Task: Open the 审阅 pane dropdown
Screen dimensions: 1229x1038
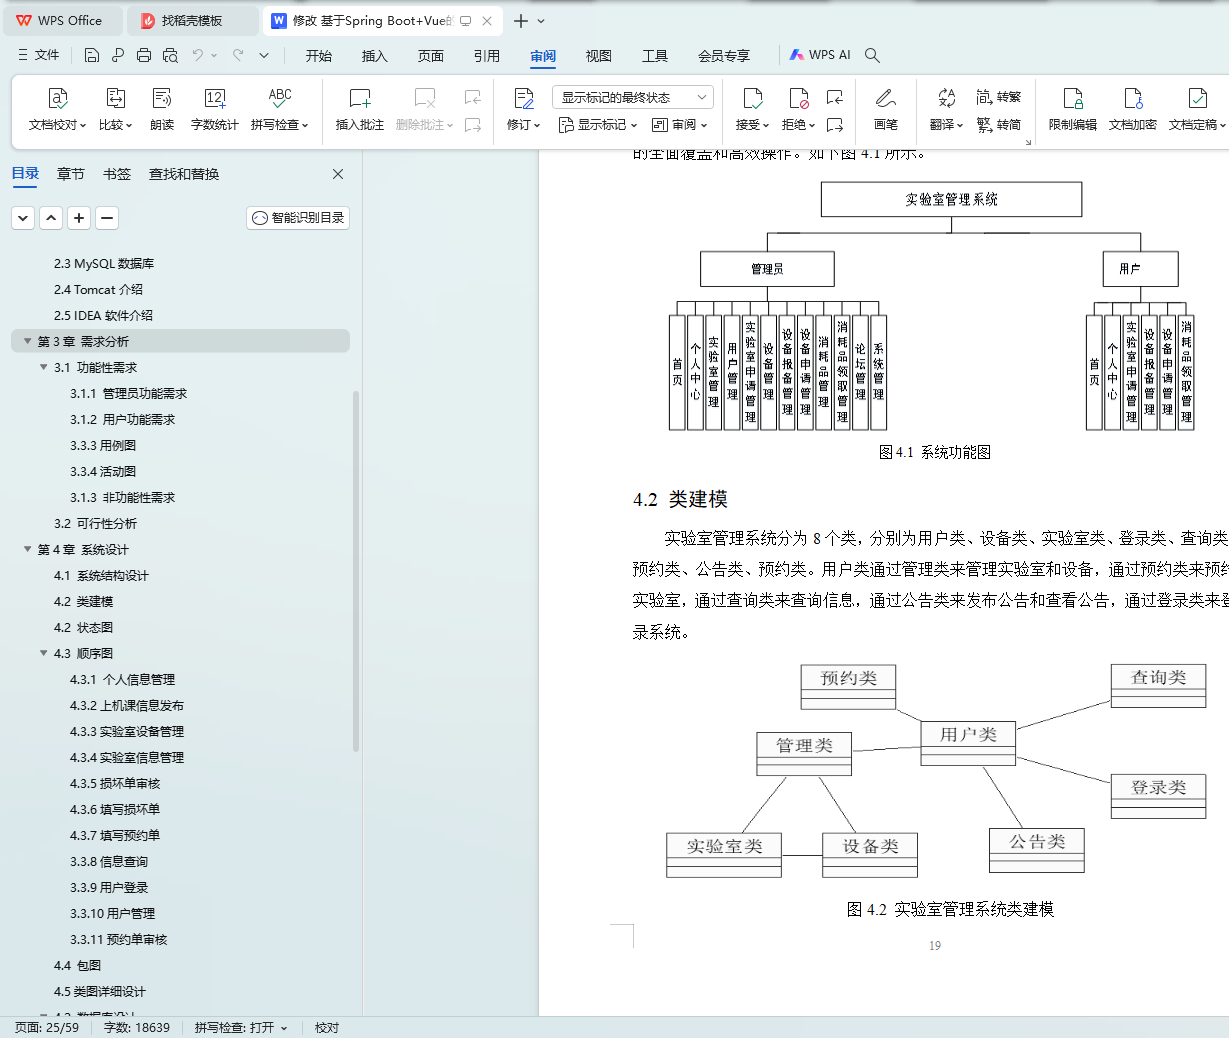Action: 680,125
